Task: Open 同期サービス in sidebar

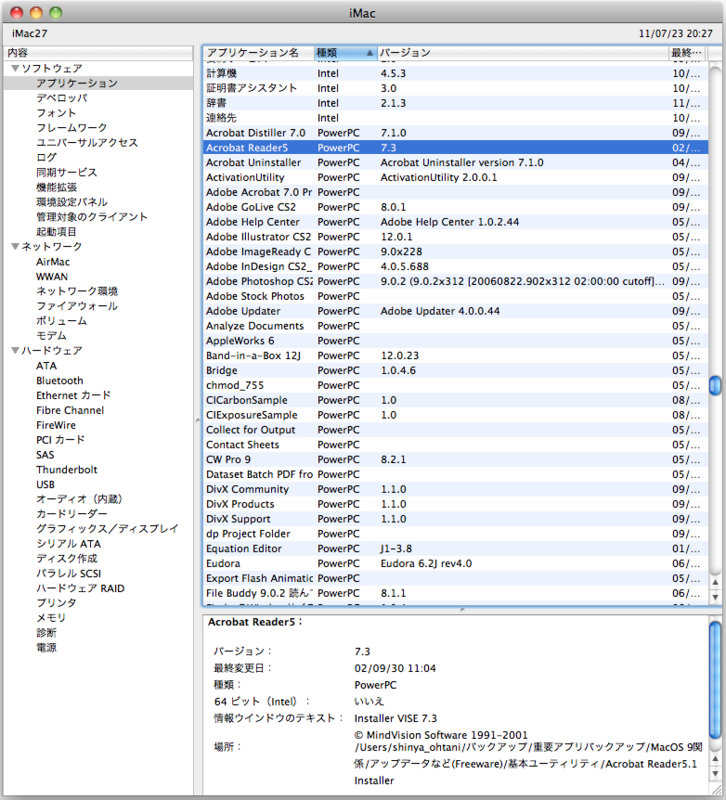Action: (66, 172)
